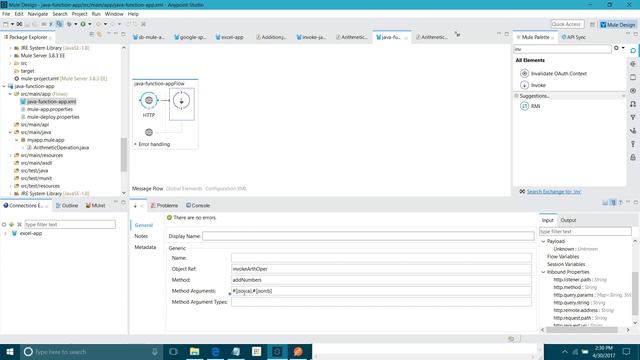The height and width of the screenshot is (360, 640).
Task: Open the MUnit view tab
Action: pos(96,206)
